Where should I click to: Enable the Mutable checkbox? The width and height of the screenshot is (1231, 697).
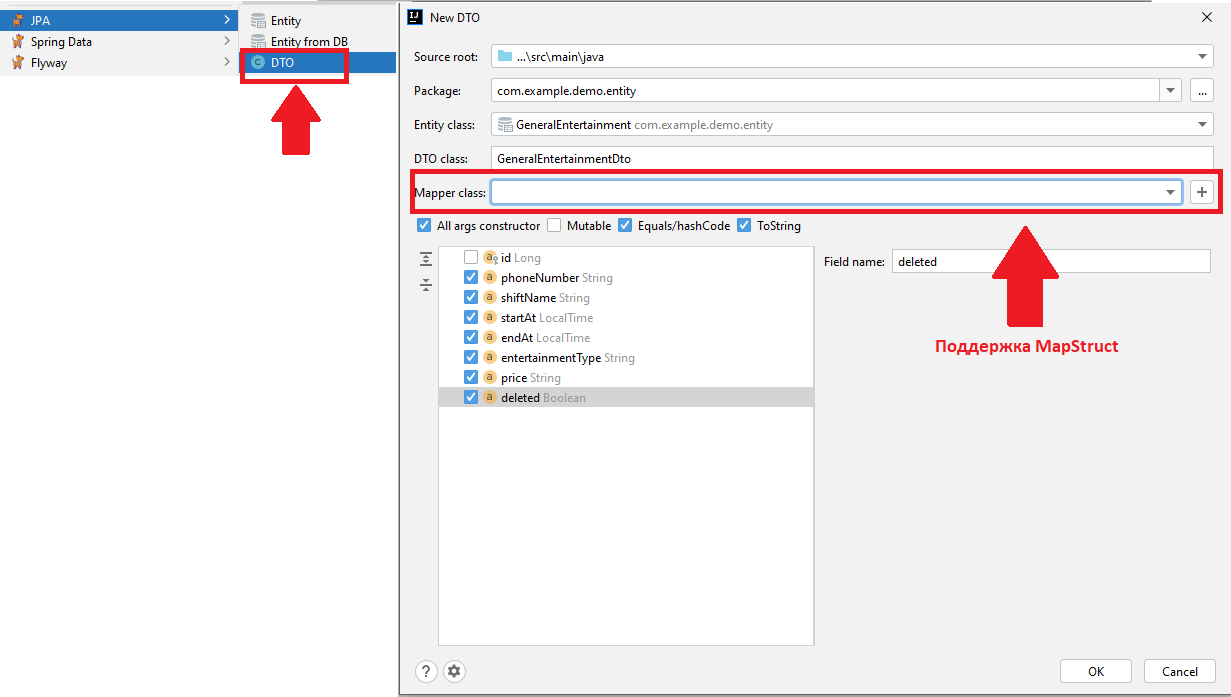coord(554,226)
